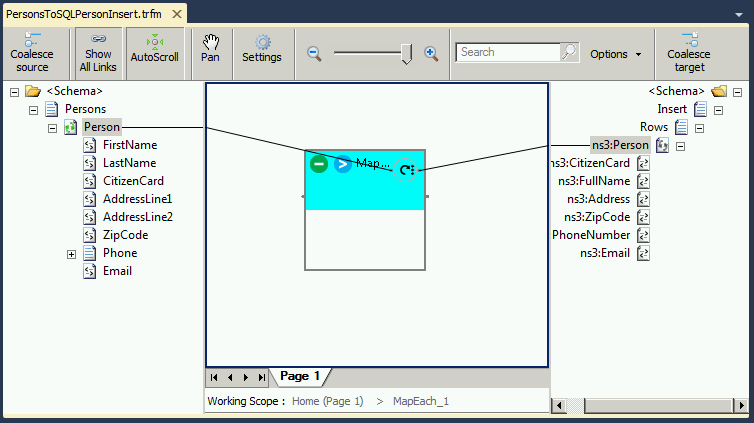The image size is (754, 423).
Task: Click into the Search input field
Action: 508,53
